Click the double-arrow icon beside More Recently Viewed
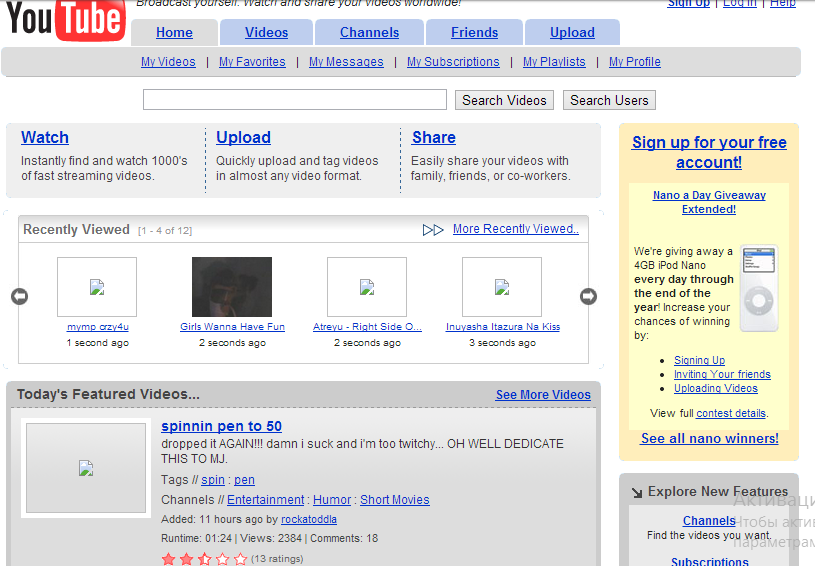The width and height of the screenshot is (815, 566). (x=433, y=230)
